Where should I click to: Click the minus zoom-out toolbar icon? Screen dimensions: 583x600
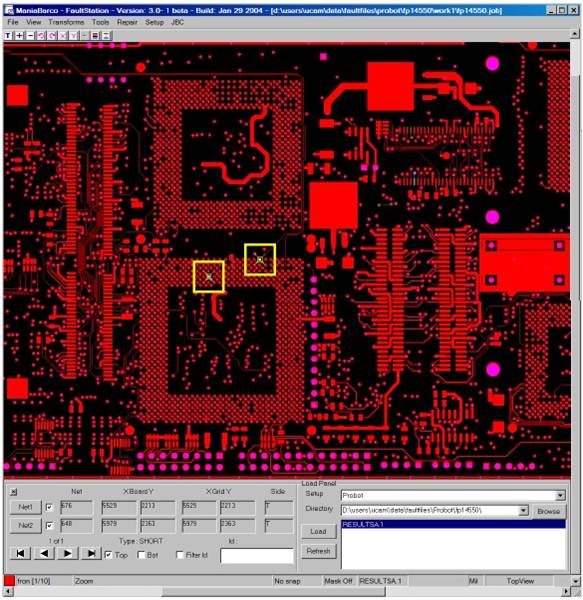30,36
